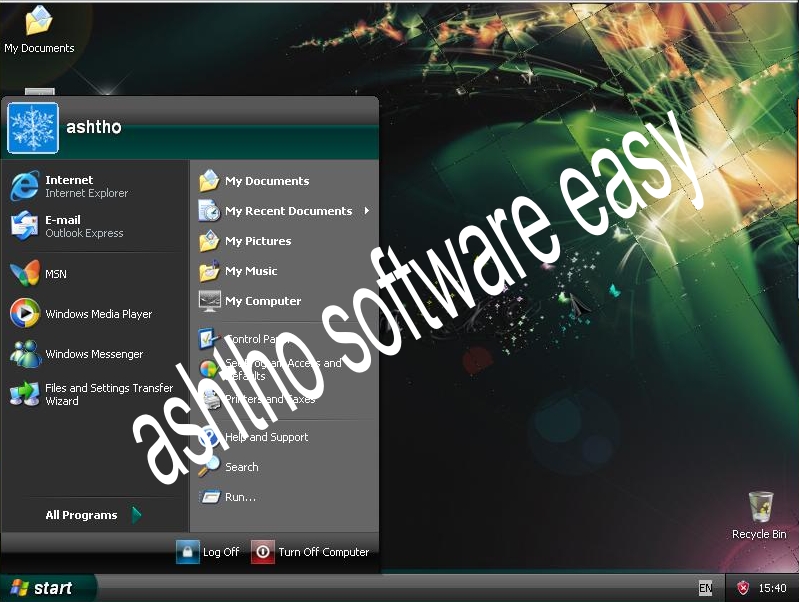Open My Documents folder icon in Start menu

(x=209, y=181)
